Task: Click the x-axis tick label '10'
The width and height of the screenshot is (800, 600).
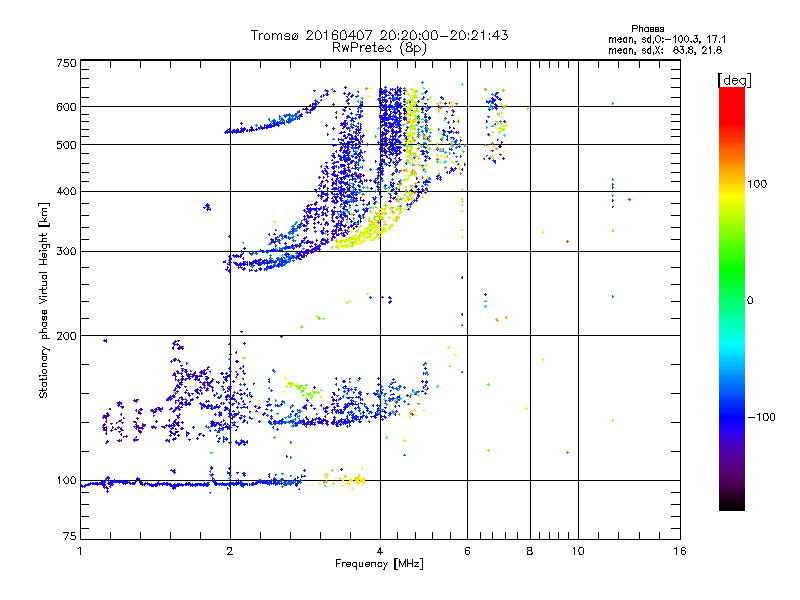Action: pos(578,551)
